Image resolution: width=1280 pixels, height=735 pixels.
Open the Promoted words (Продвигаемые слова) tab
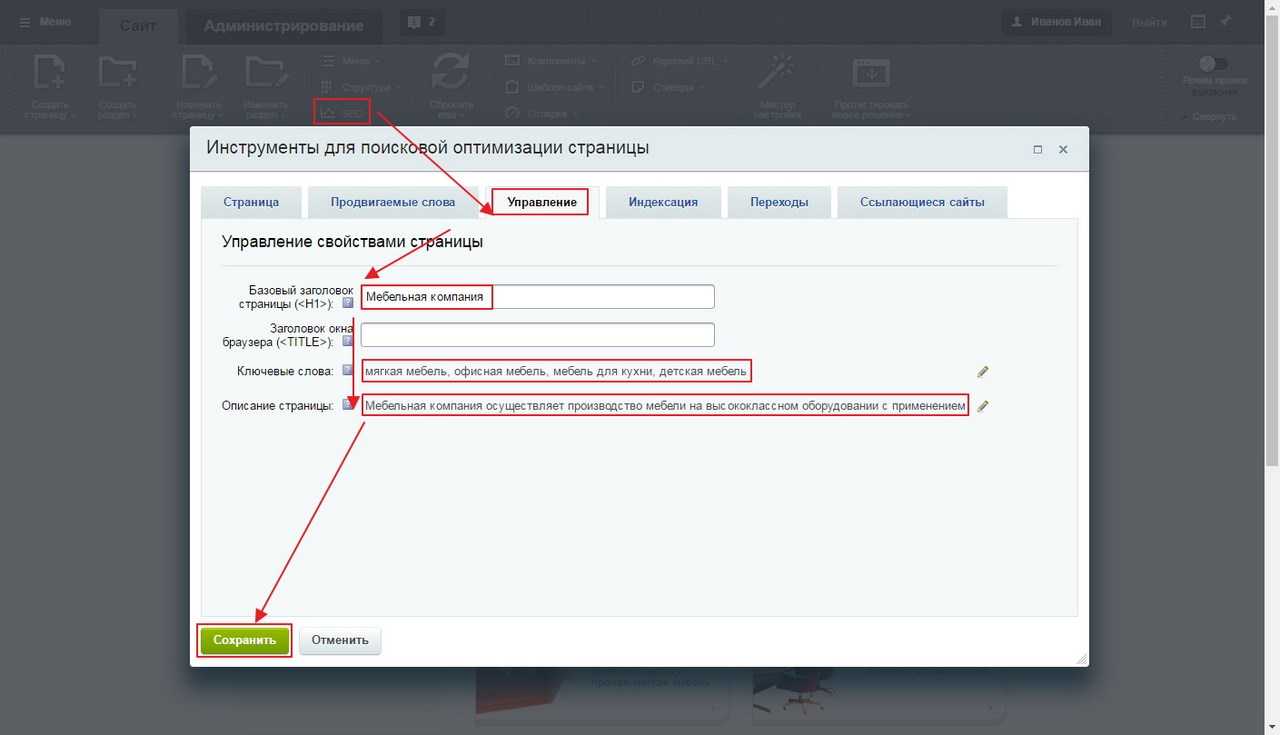(393, 202)
